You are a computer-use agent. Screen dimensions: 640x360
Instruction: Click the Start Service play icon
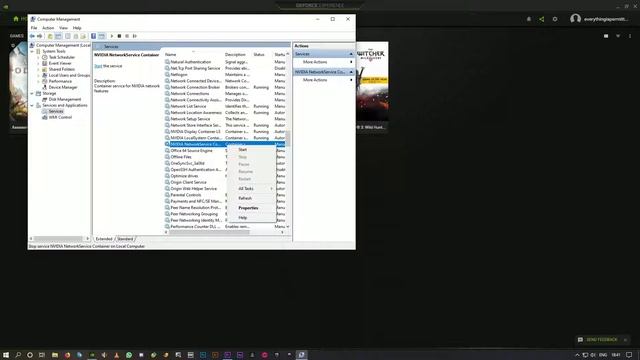tap(111, 36)
